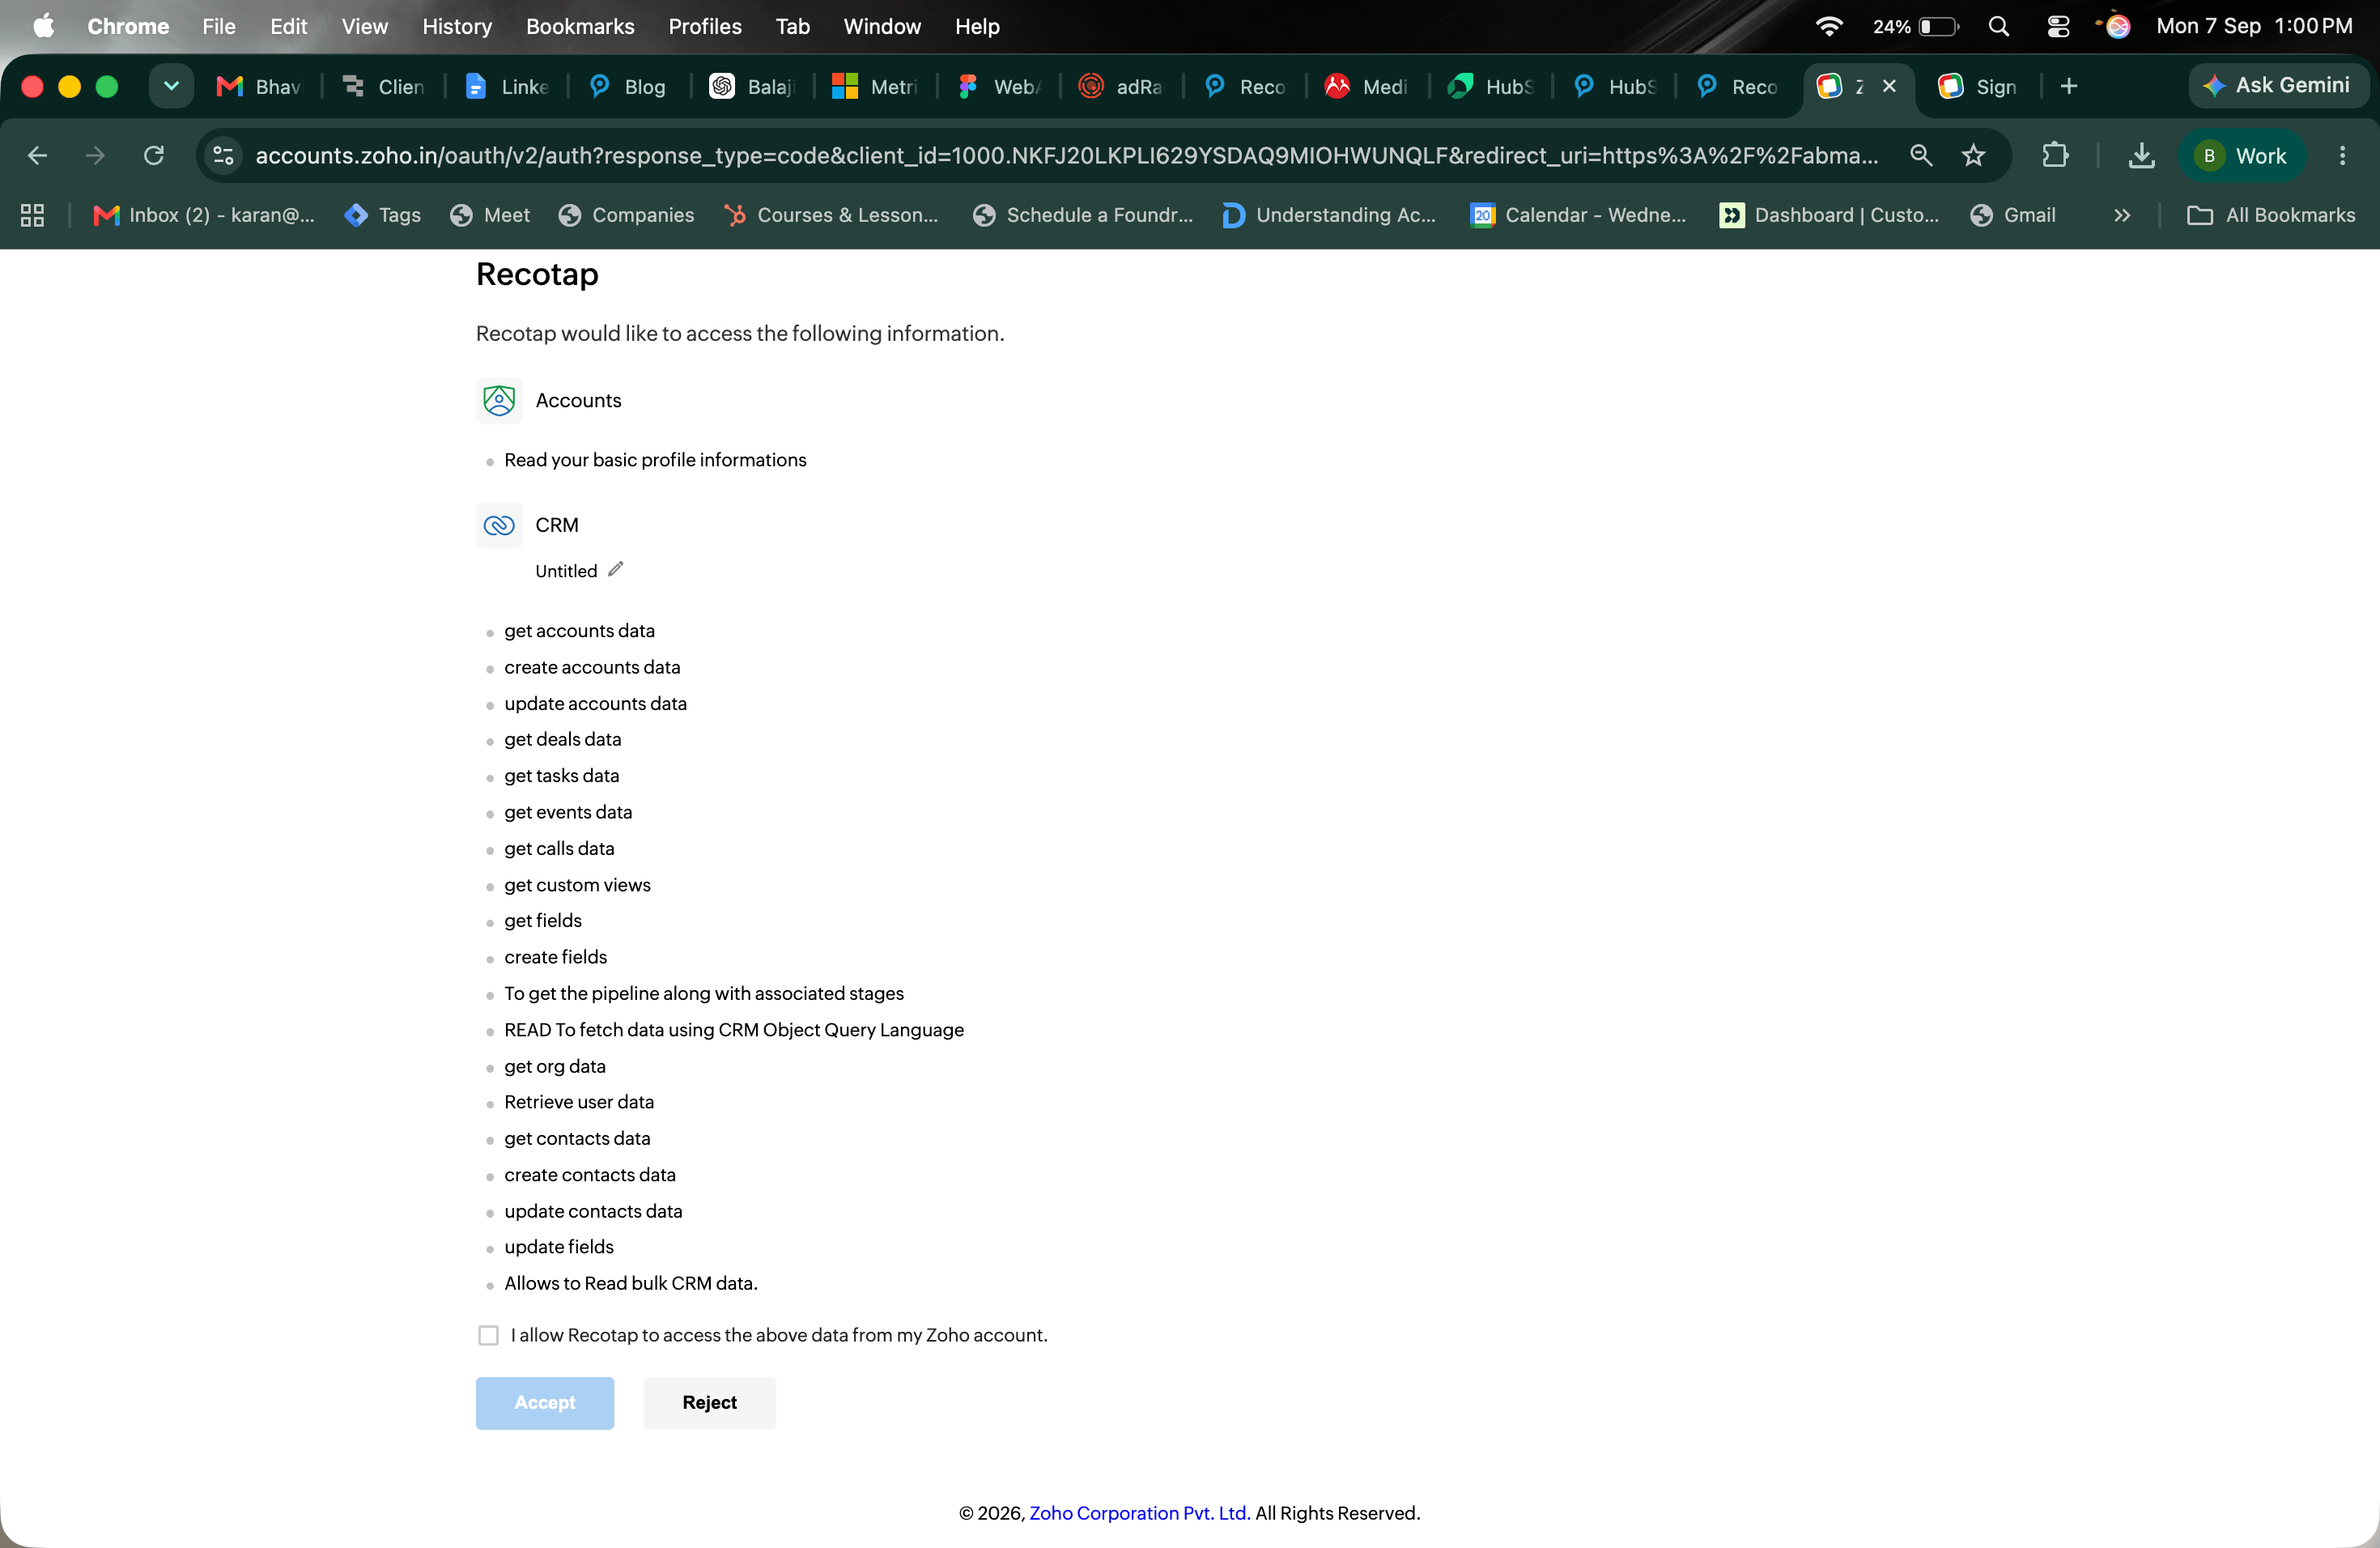The width and height of the screenshot is (2380, 1548).
Task: Open the Tab menu
Action: (x=792, y=26)
